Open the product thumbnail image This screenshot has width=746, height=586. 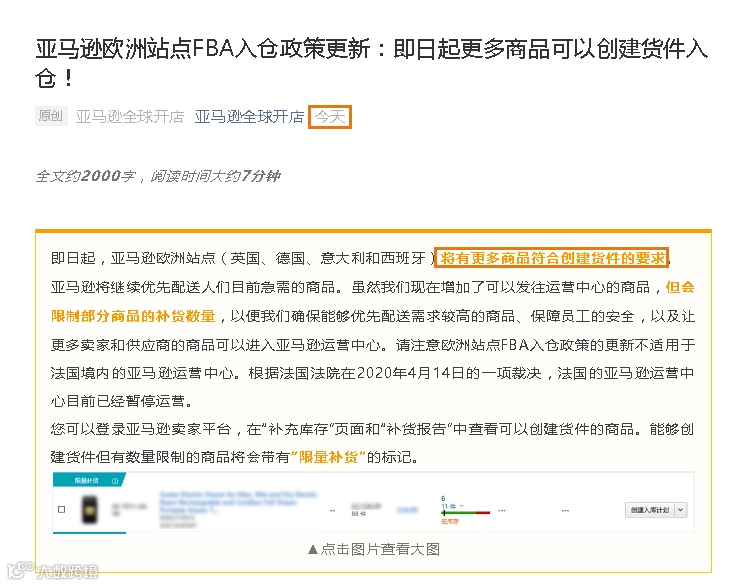89,509
